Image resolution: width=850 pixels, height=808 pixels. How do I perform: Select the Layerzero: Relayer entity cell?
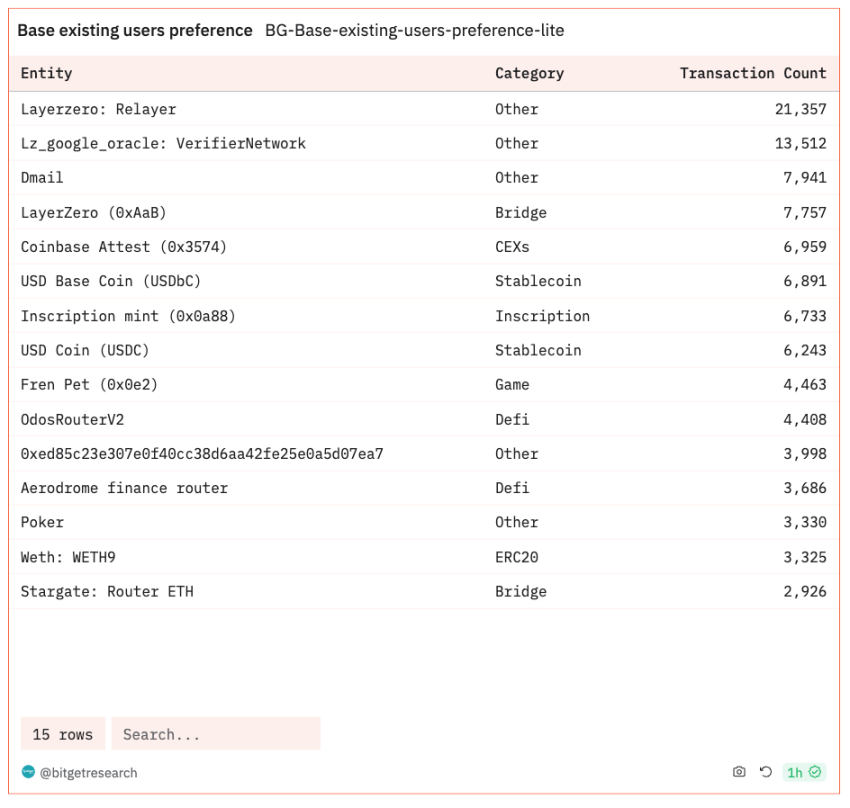pyautogui.click(x=98, y=109)
